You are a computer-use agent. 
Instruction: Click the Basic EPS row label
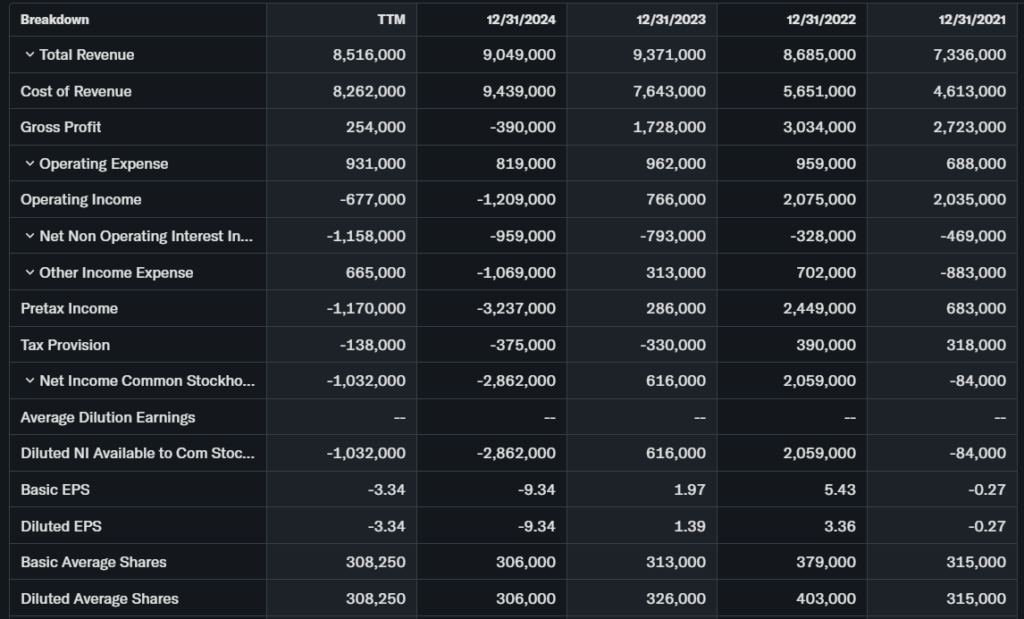(x=55, y=490)
